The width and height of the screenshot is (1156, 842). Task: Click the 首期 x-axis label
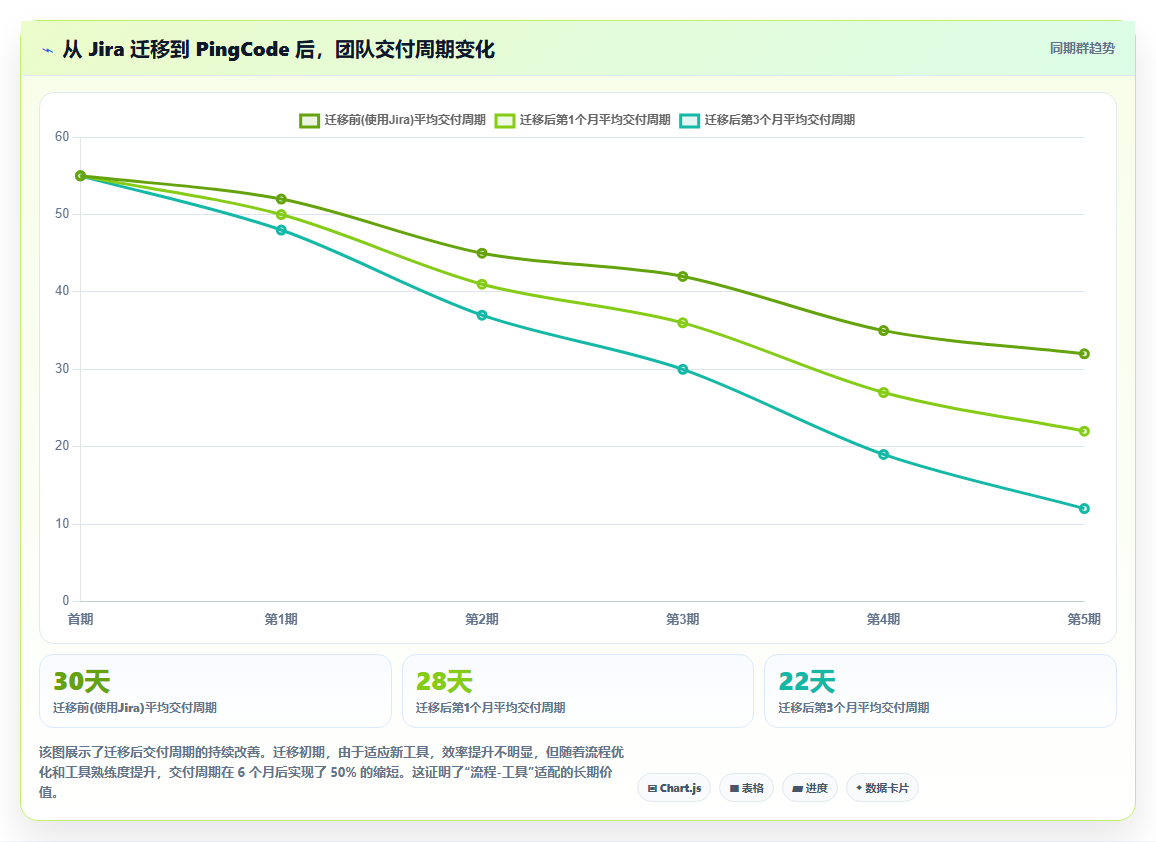[80, 619]
